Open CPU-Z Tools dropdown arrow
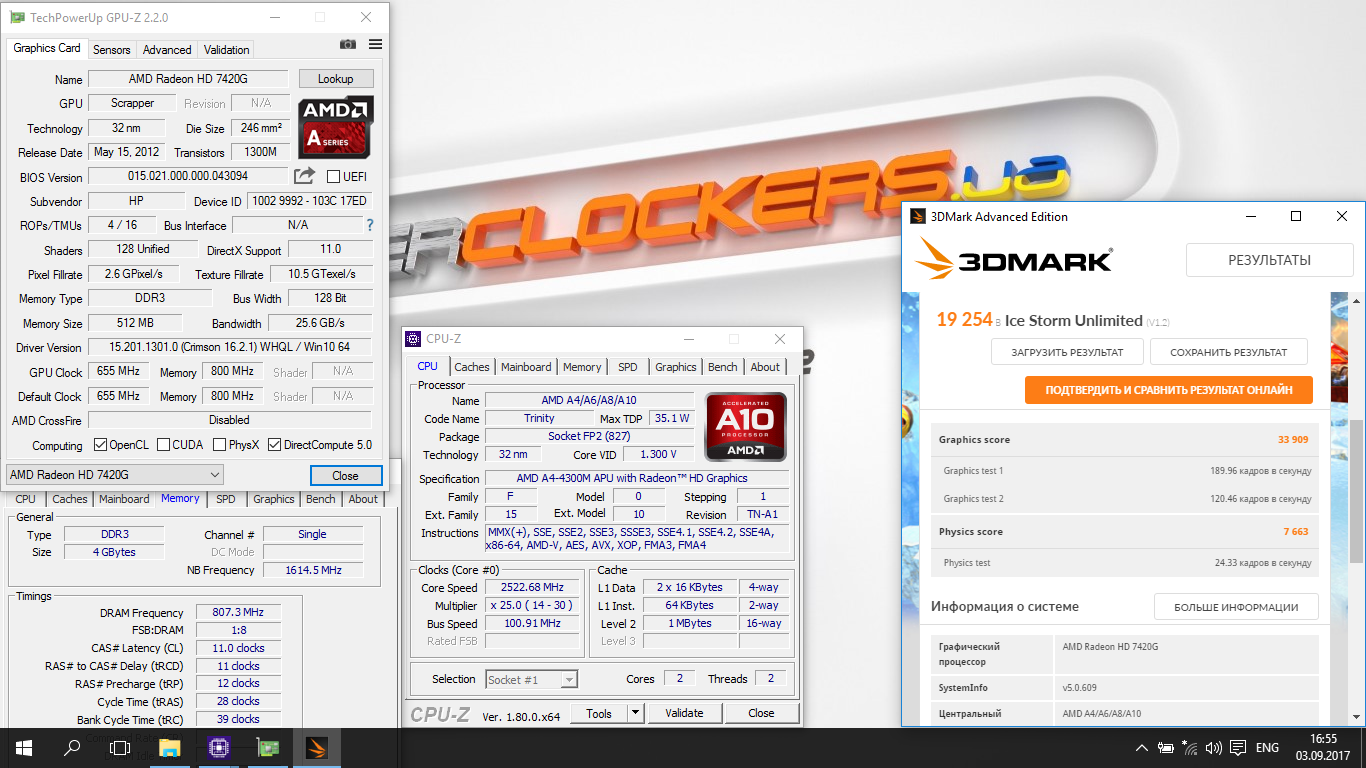Viewport: 1366px width, 768px height. pyautogui.click(x=635, y=713)
